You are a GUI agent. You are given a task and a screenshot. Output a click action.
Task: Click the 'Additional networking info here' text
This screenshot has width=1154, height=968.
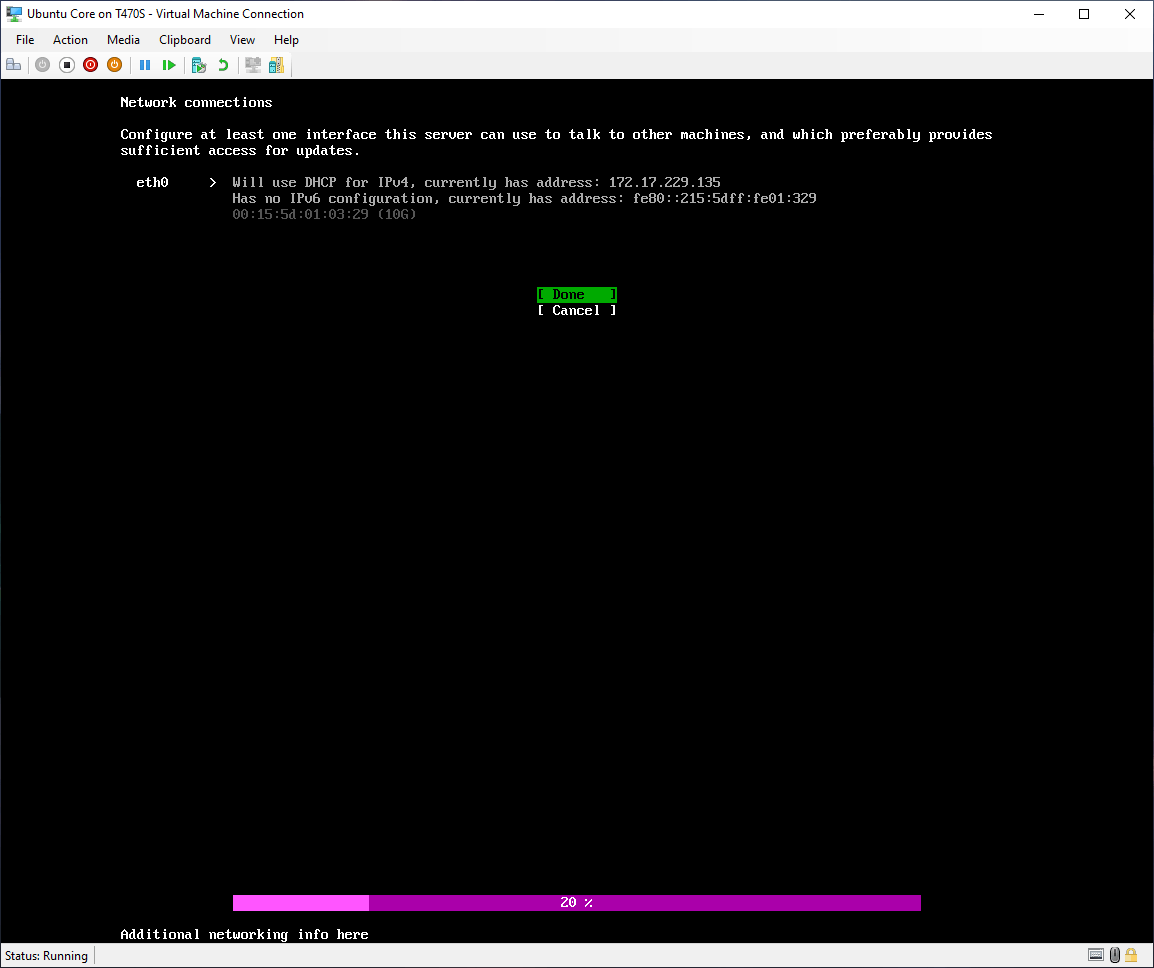click(x=244, y=934)
